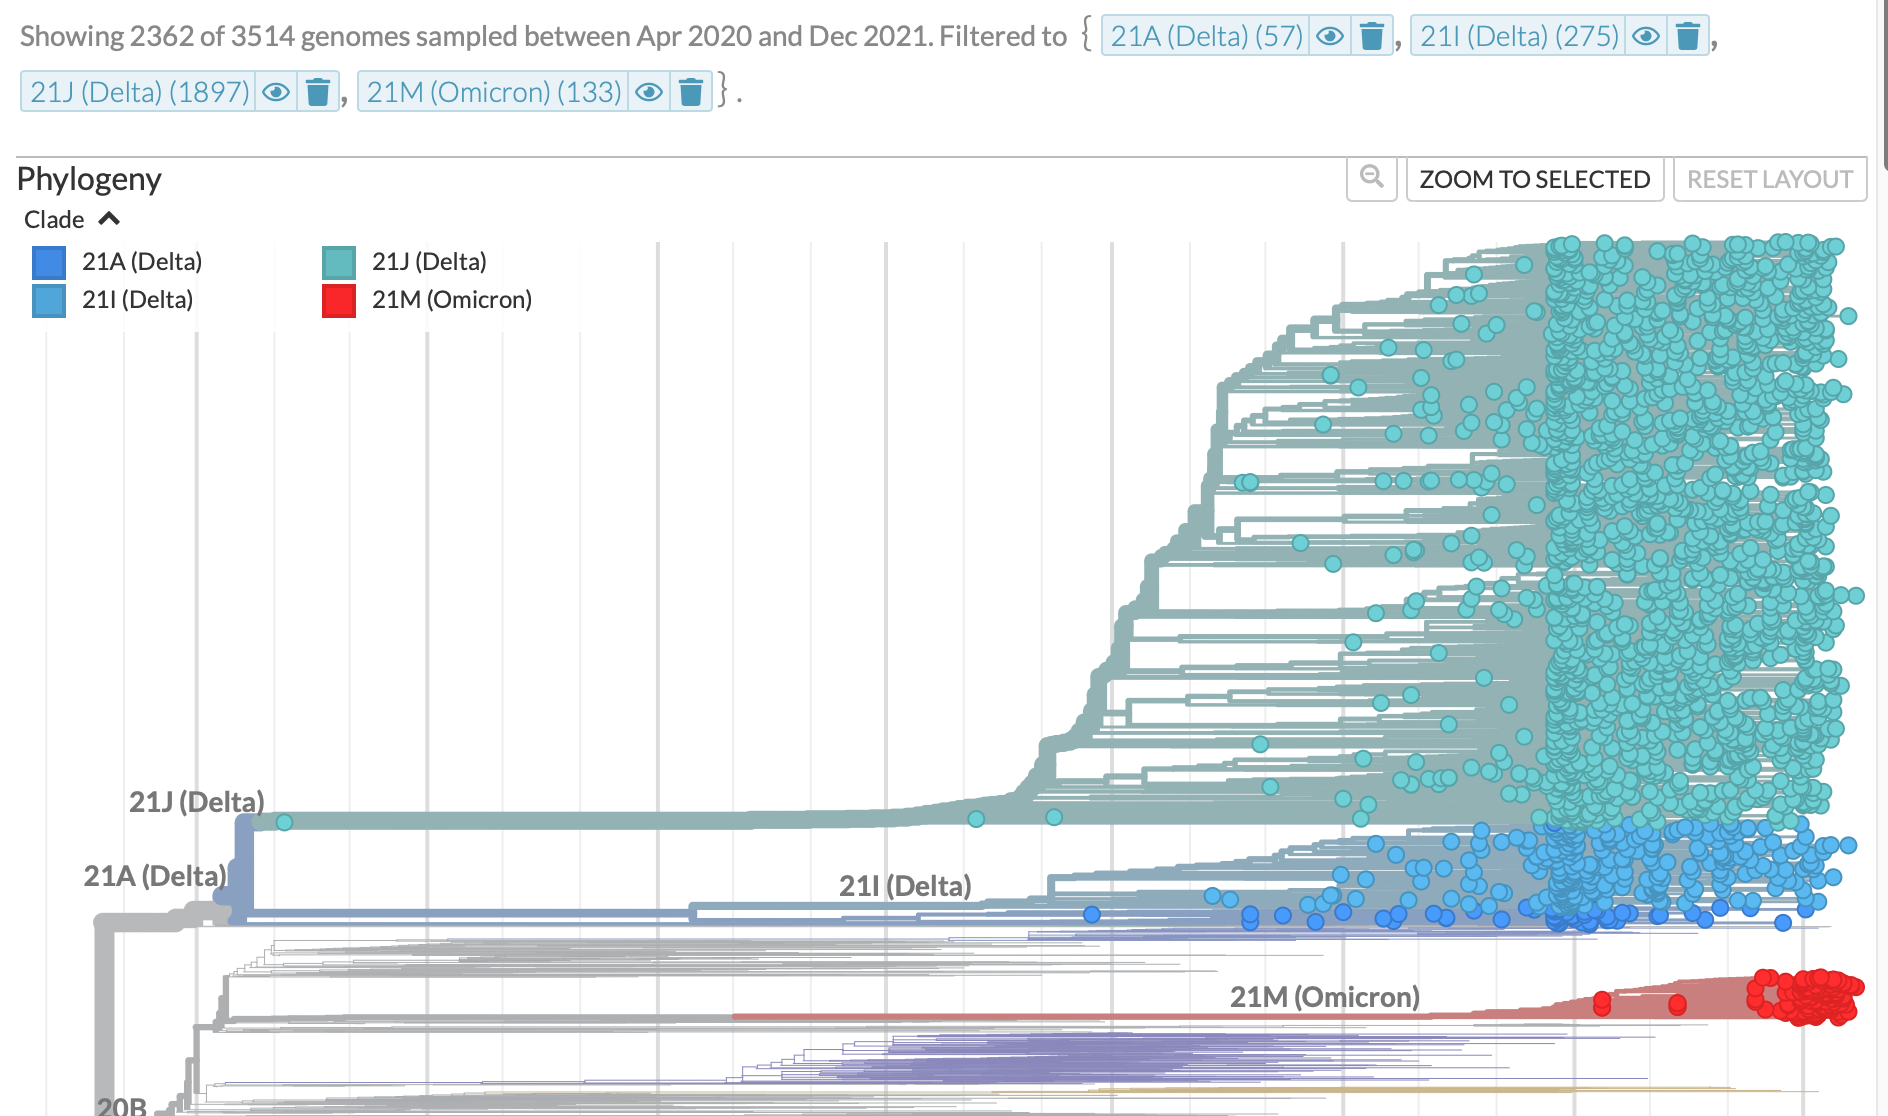This screenshot has width=1888, height=1116.
Task: Click the Zoom to Selected button
Action: (1534, 180)
